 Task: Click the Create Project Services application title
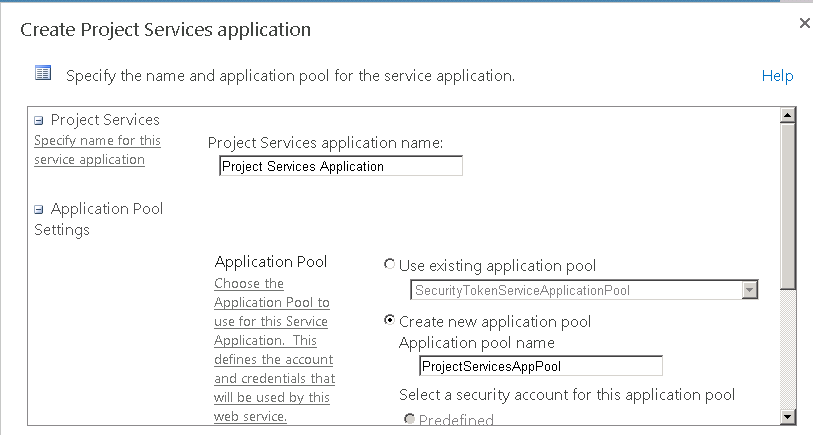(165, 30)
